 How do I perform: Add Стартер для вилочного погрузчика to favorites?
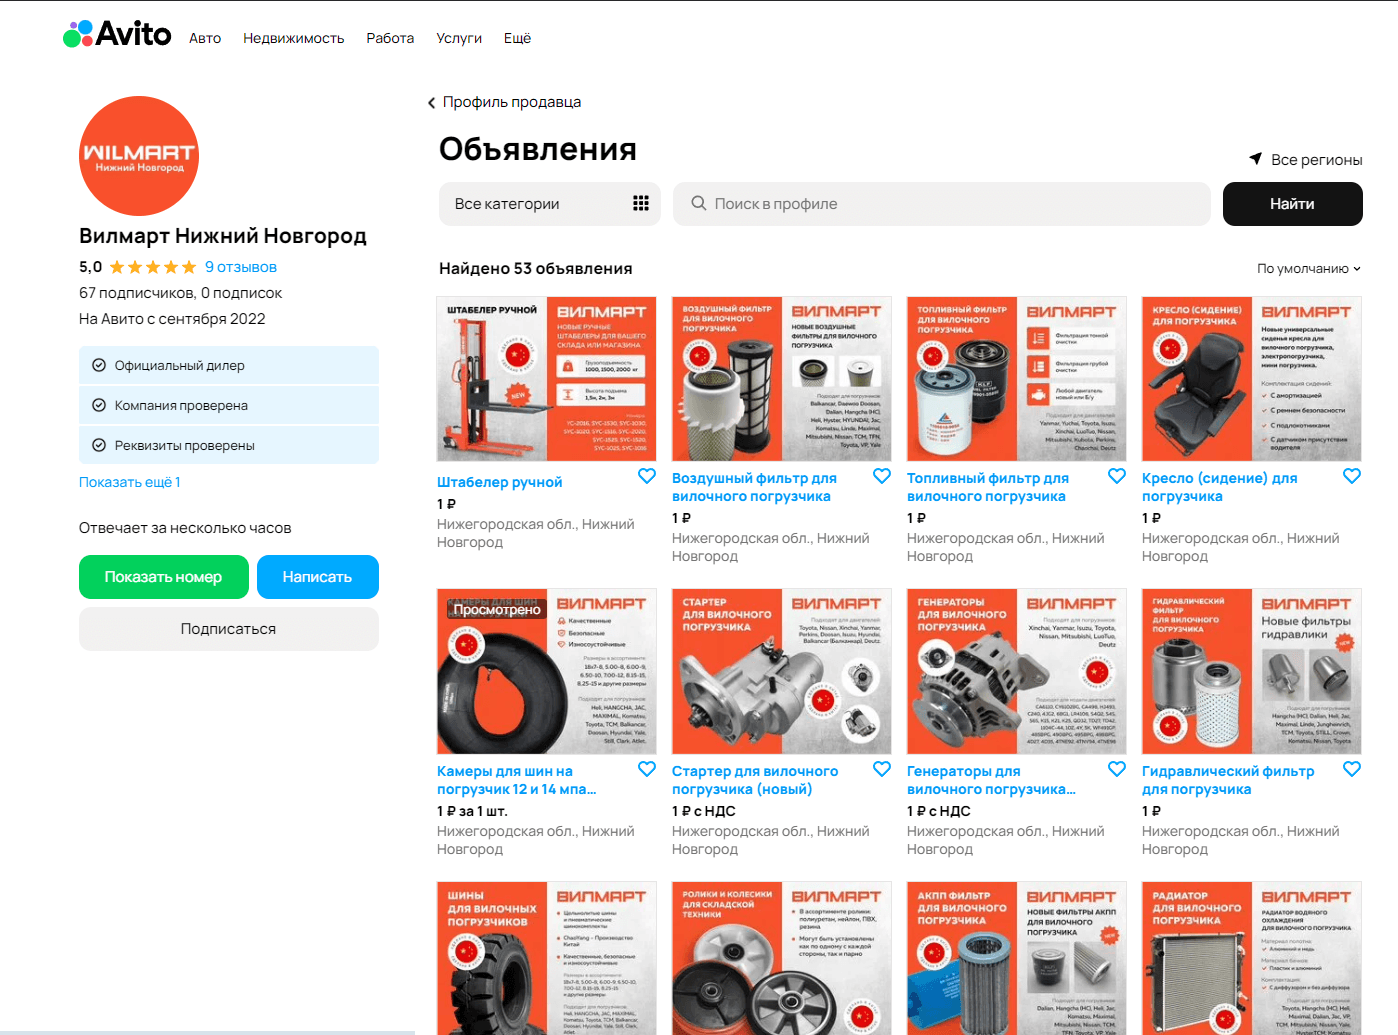pos(882,769)
